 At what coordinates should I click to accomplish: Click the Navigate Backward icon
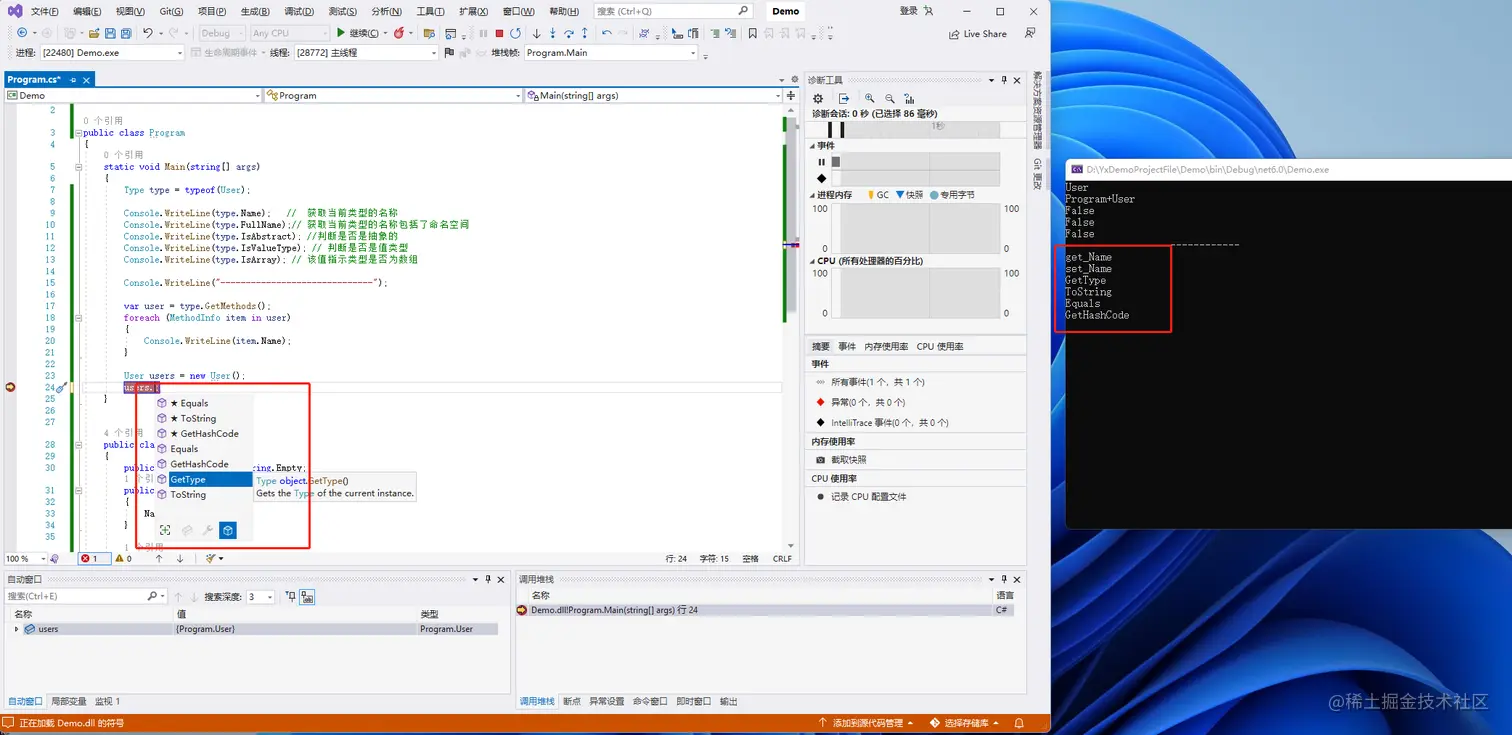coord(22,33)
